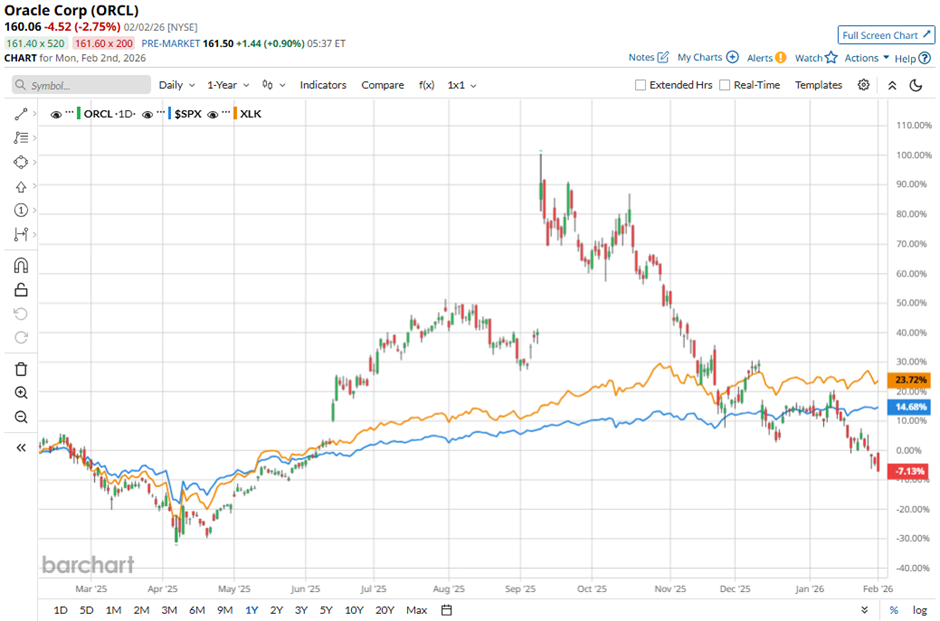
Task: Expand the bottom toolbar double chevron
Action: pos(864,610)
